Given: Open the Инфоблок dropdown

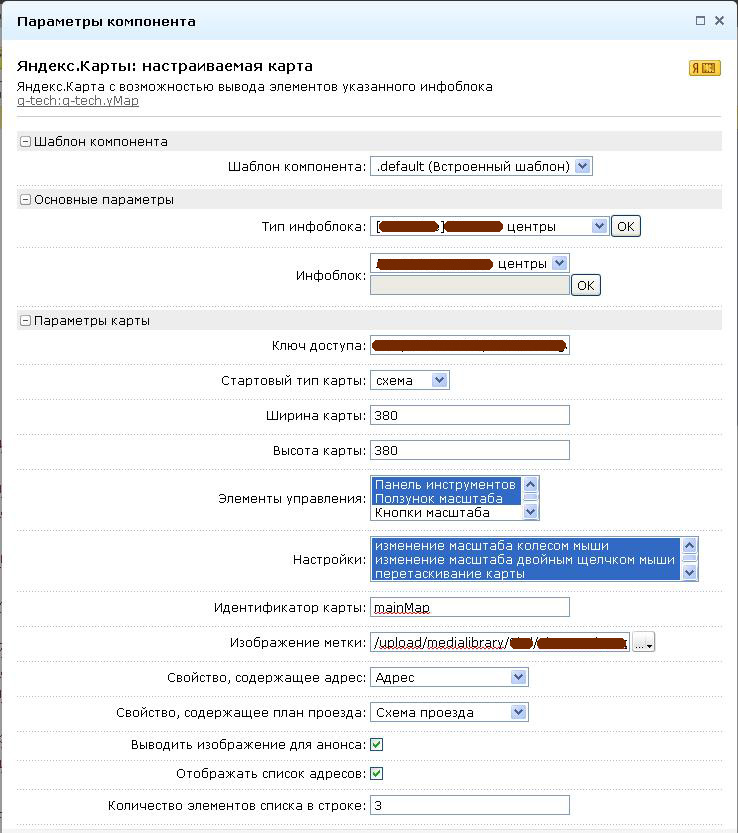Looking at the screenshot, I should [470, 264].
